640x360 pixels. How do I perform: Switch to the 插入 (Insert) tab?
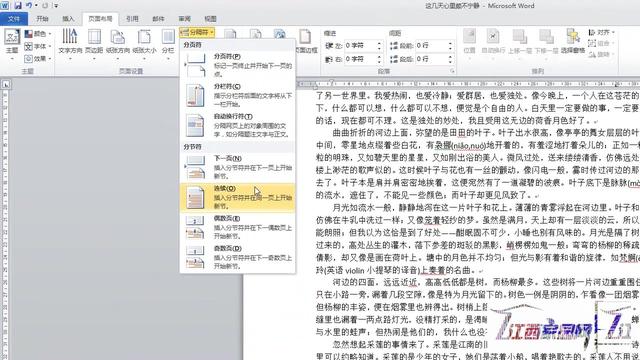[x=68, y=19]
